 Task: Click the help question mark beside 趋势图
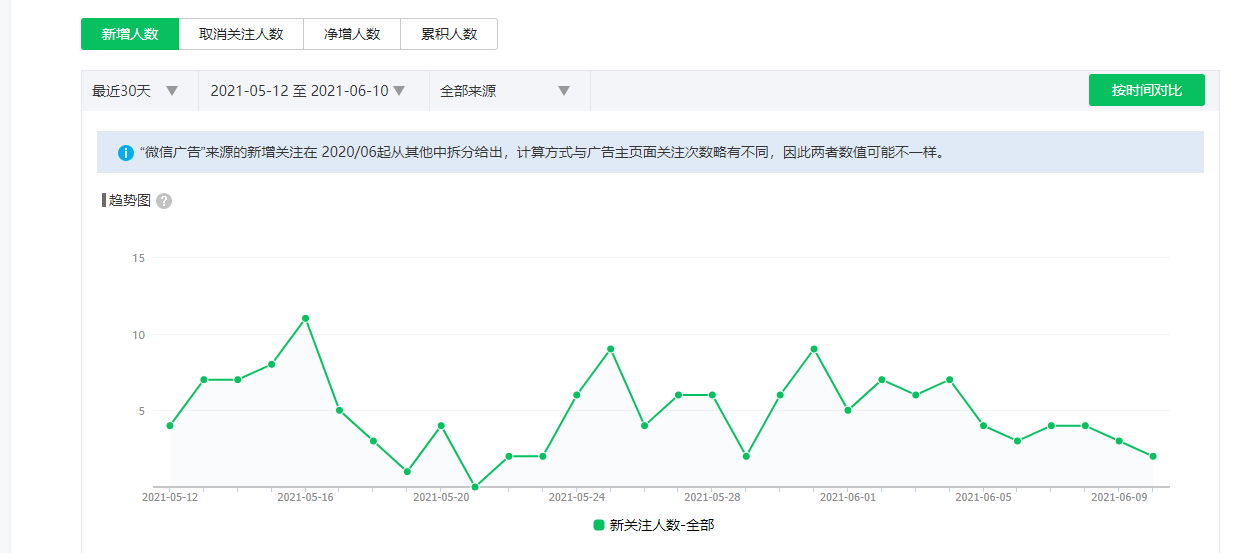click(164, 201)
